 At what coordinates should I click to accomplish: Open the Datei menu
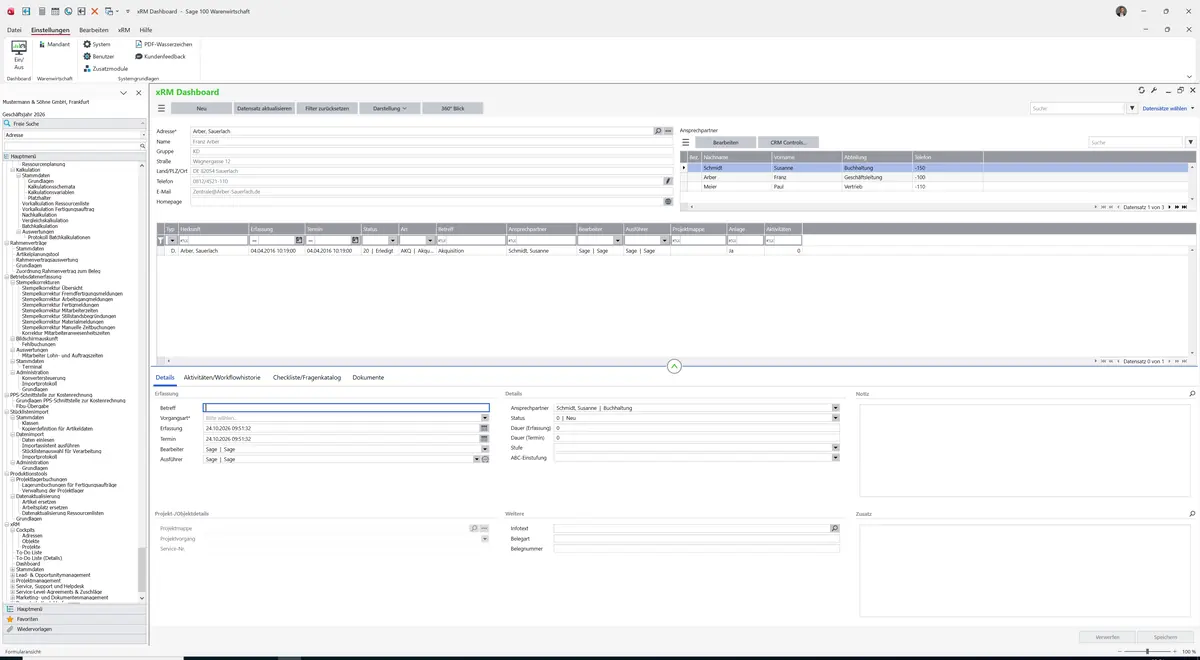(14, 30)
